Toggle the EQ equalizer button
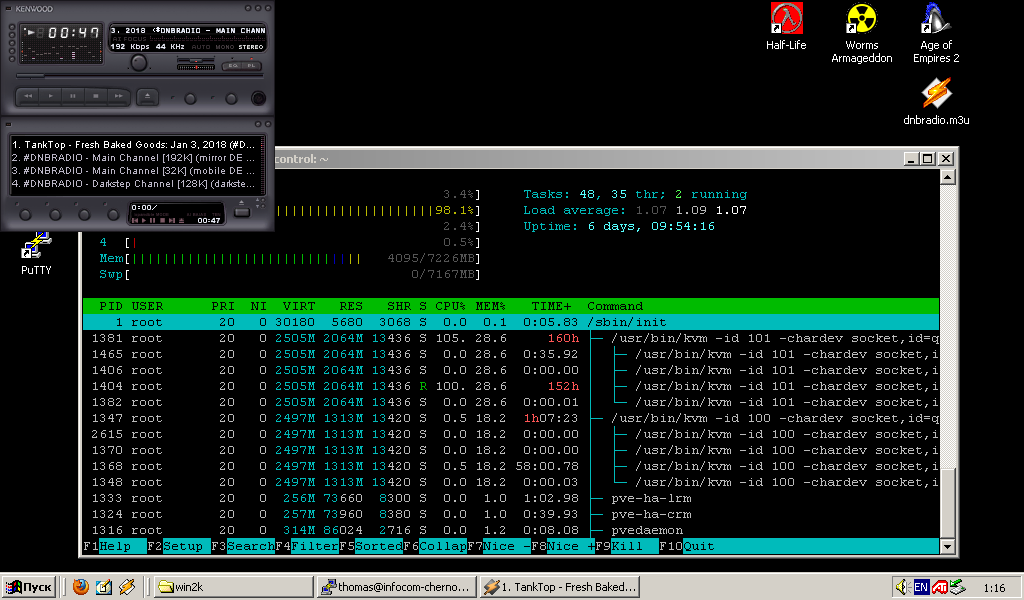Image resolution: width=1024 pixels, height=600 pixels. click(x=233, y=66)
